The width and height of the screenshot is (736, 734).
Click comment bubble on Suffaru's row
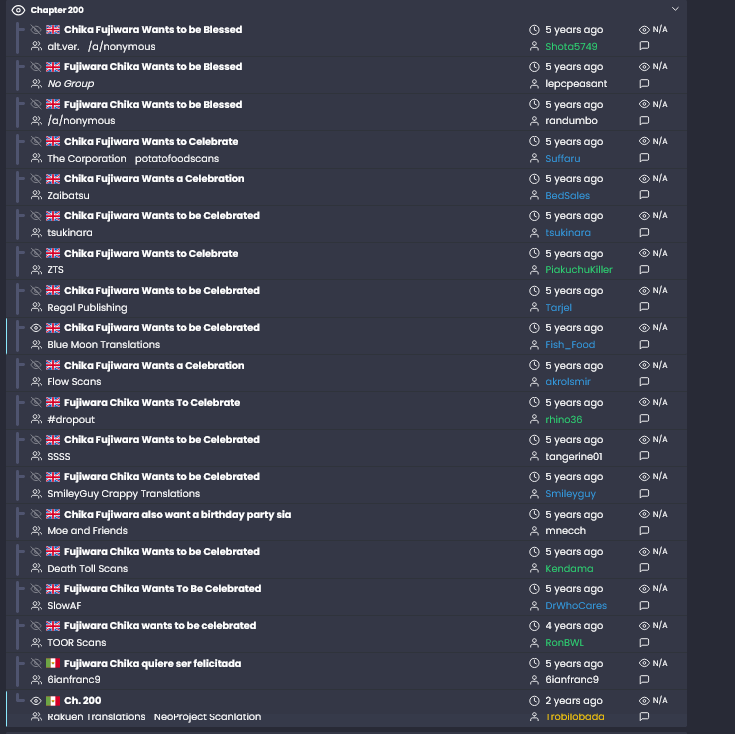click(x=644, y=159)
